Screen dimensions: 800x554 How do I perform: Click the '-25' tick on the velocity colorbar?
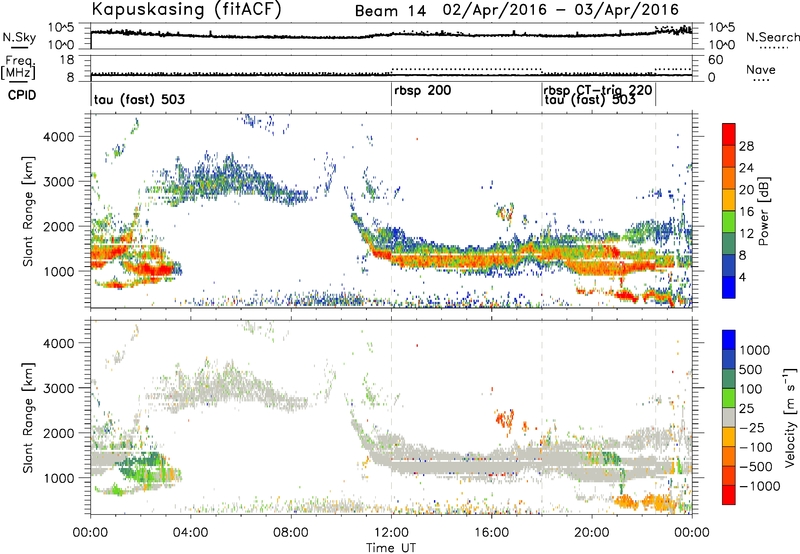point(752,427)
